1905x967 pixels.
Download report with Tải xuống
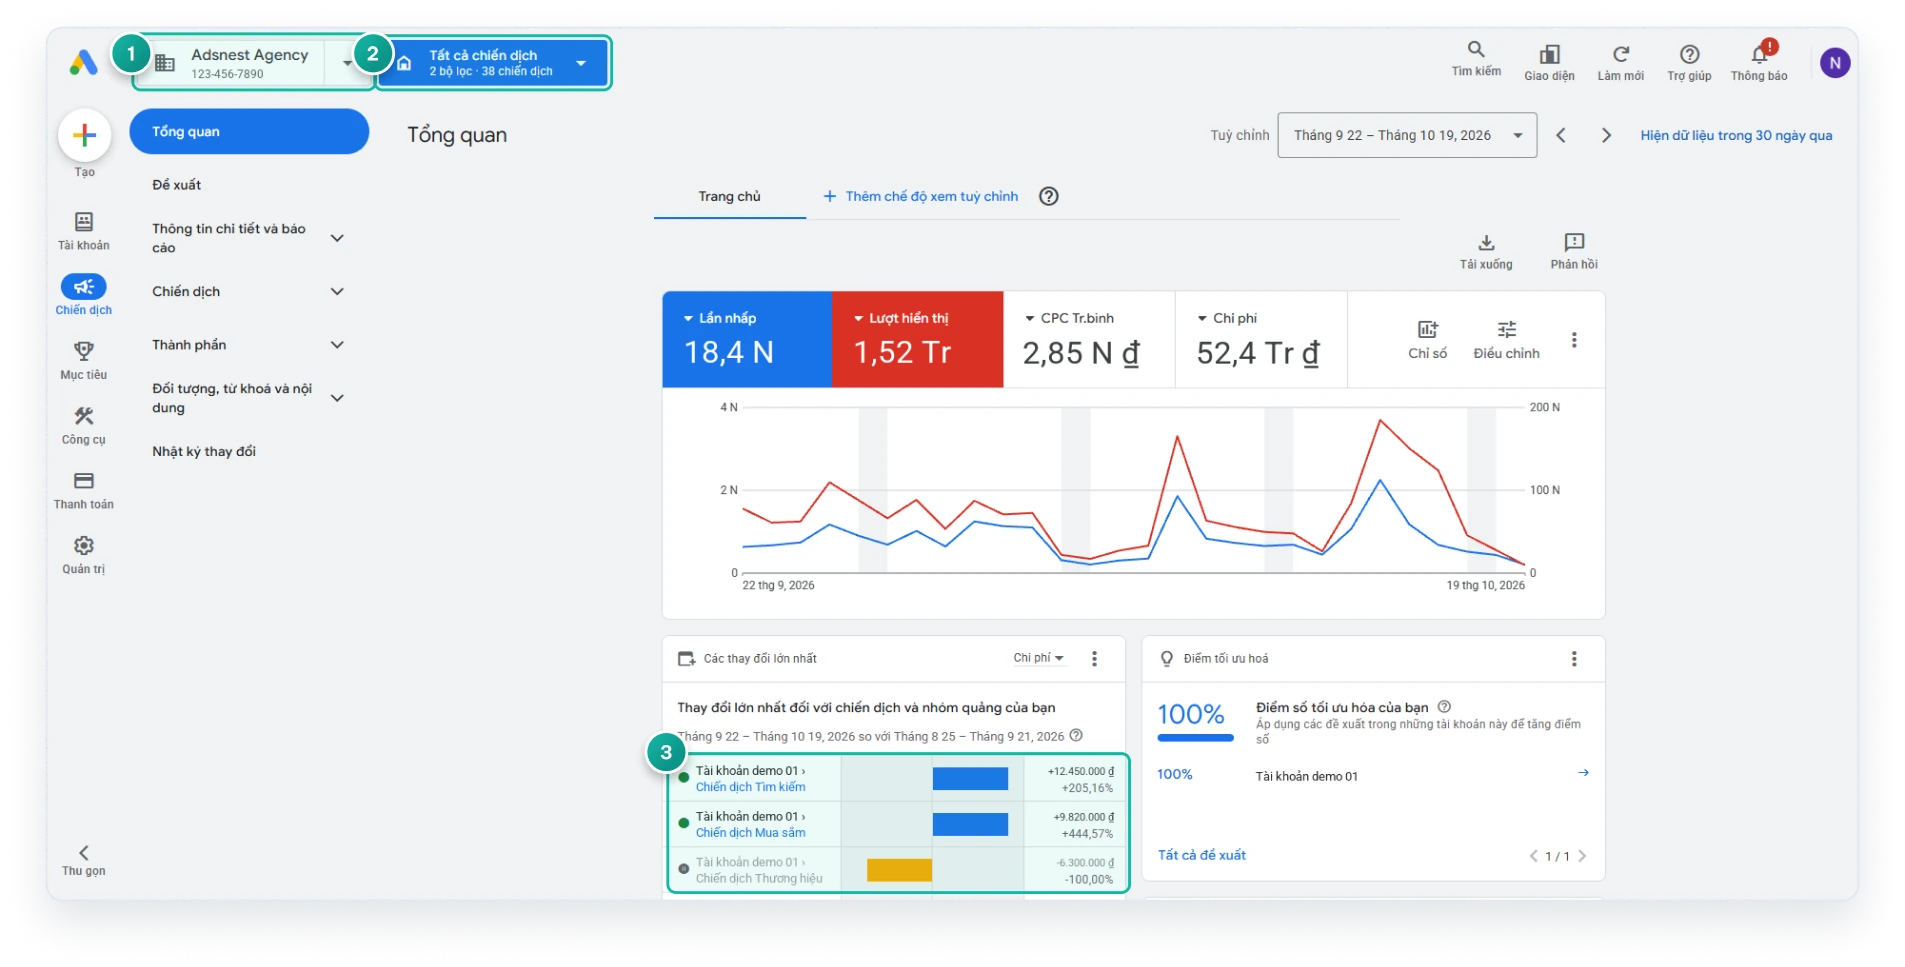(x=1486, y=252)
